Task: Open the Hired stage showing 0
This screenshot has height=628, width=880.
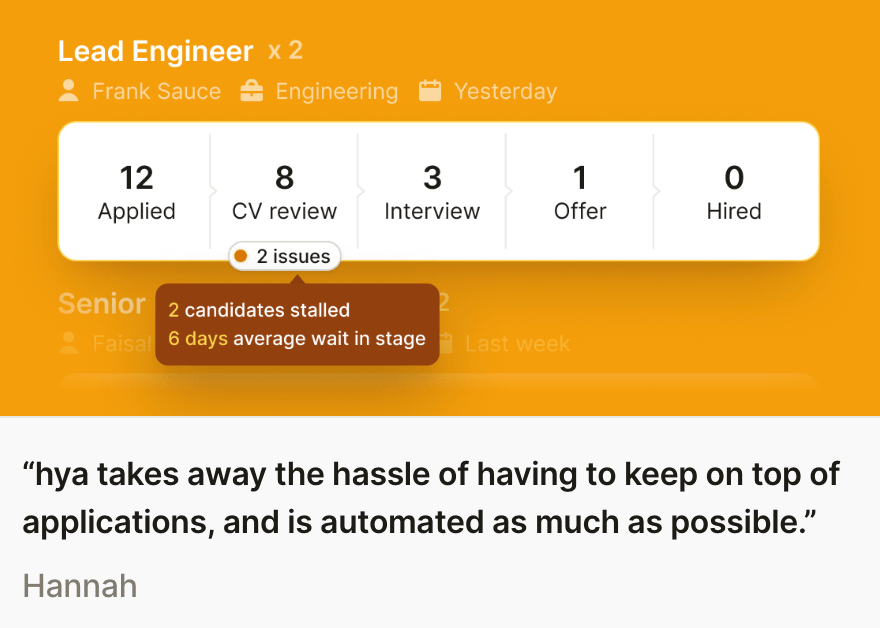Action: coord(734,191)
